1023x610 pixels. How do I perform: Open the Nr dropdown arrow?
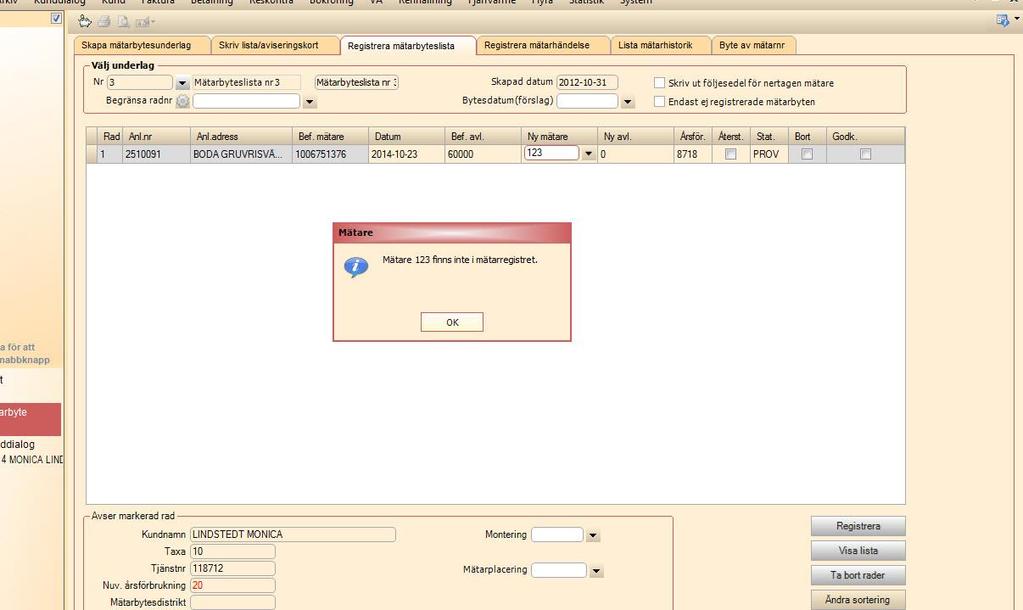(x=182, y=84)
